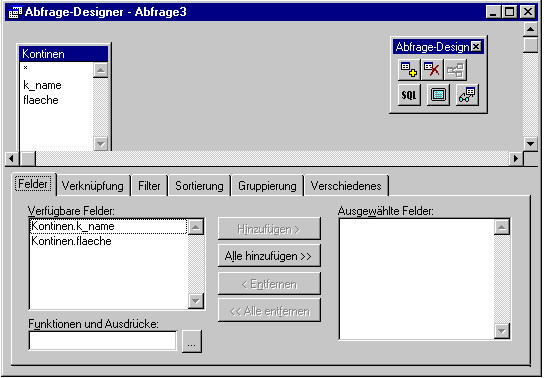Open the Filter tab
Viewport: 544px width, 378px height.
[149, 186]
